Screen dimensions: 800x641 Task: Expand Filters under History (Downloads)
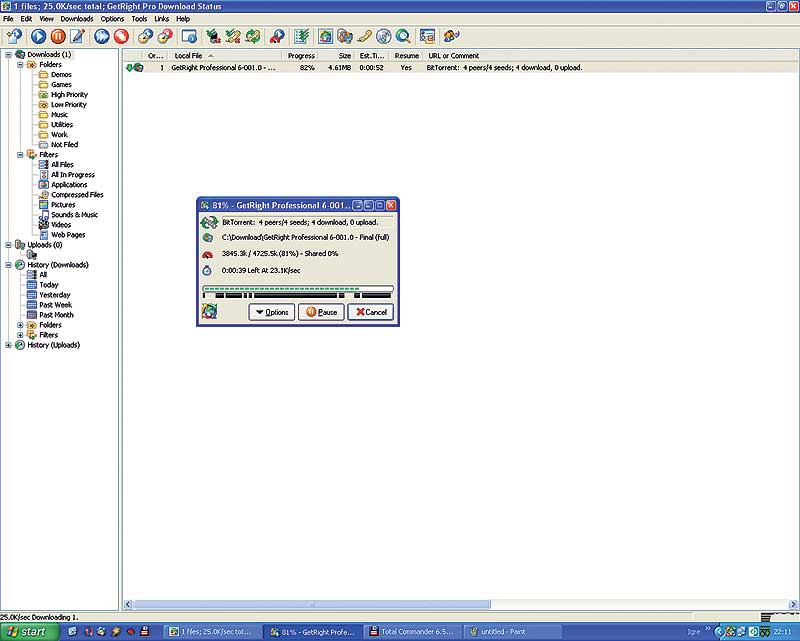point(20,335)
